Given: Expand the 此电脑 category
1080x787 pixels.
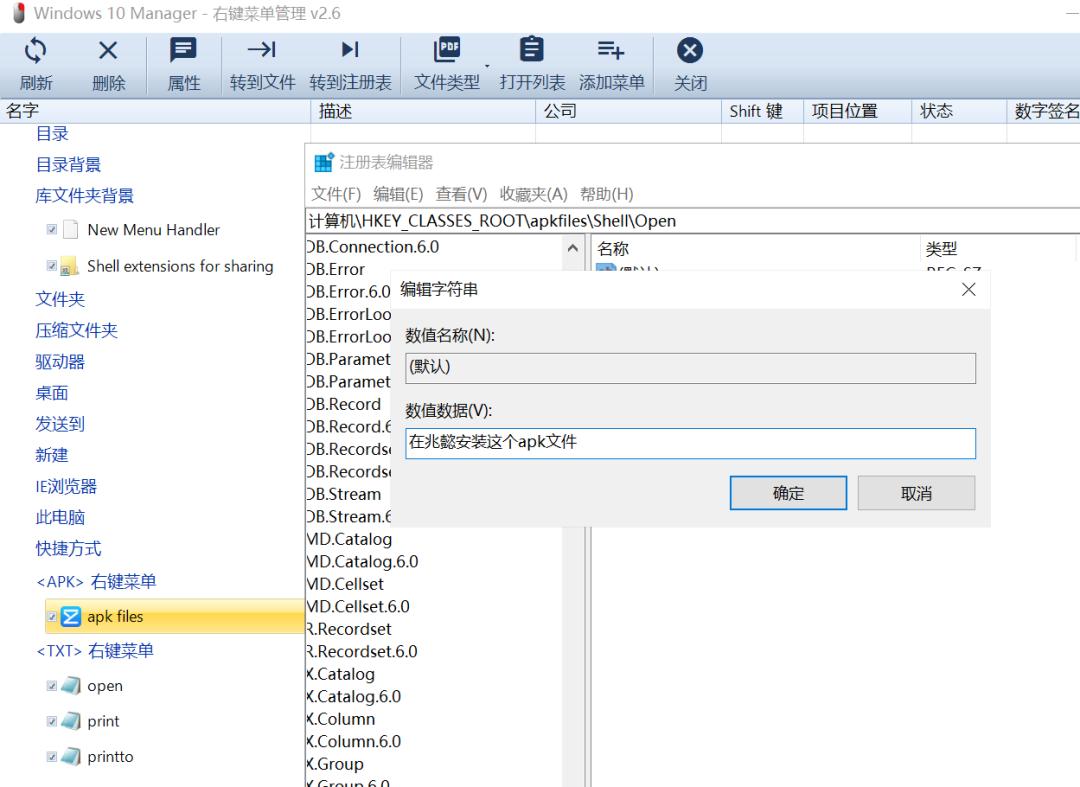Looking at the screenshot, I should 61,518.
